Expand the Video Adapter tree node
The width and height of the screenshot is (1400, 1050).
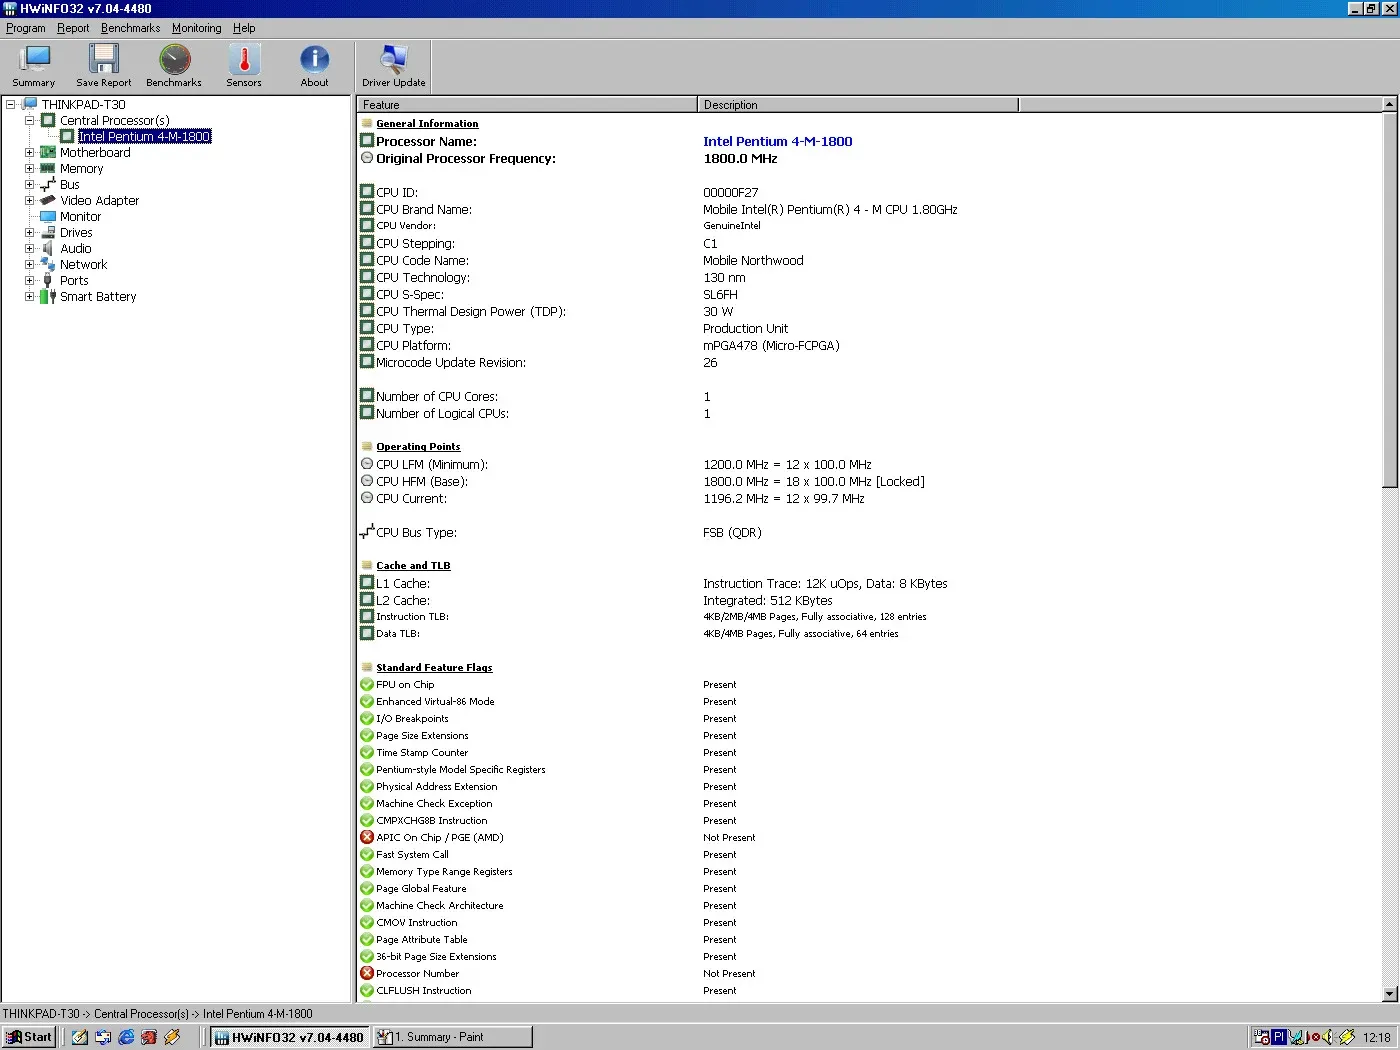coord(29,200)
